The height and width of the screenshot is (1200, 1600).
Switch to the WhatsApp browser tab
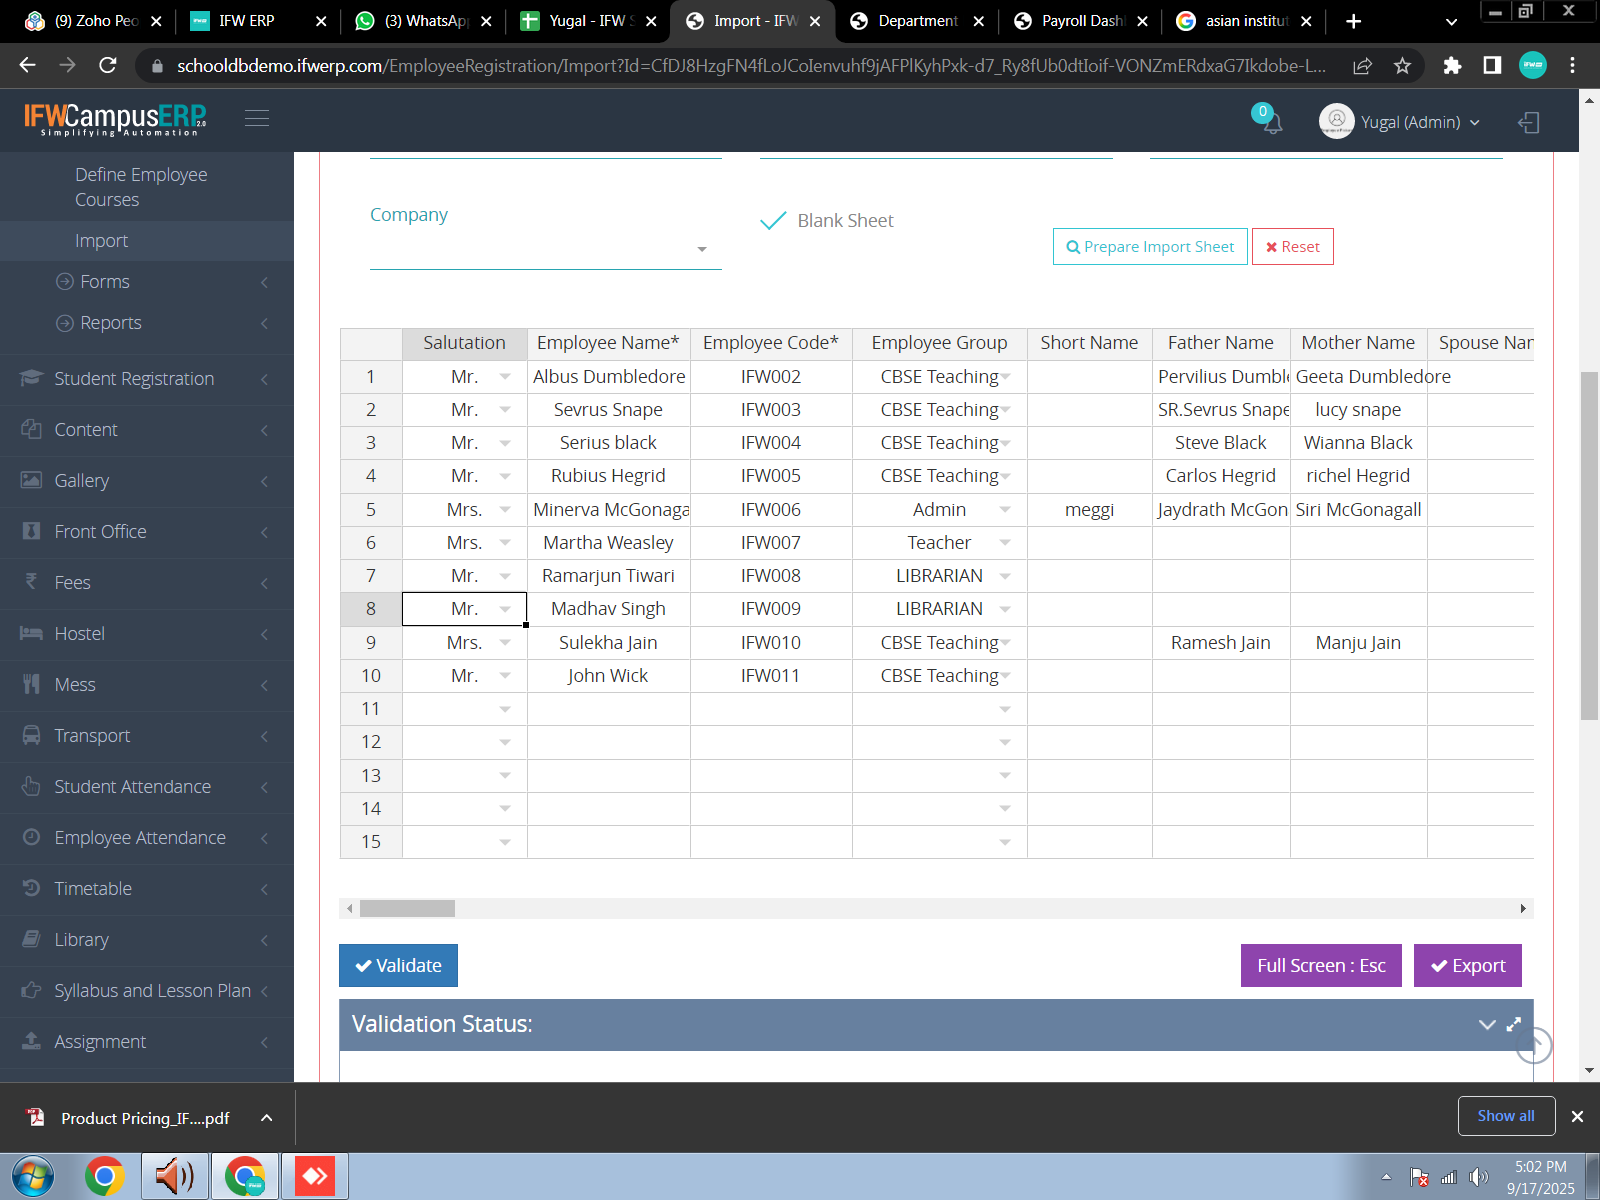[x=424, y=21]
